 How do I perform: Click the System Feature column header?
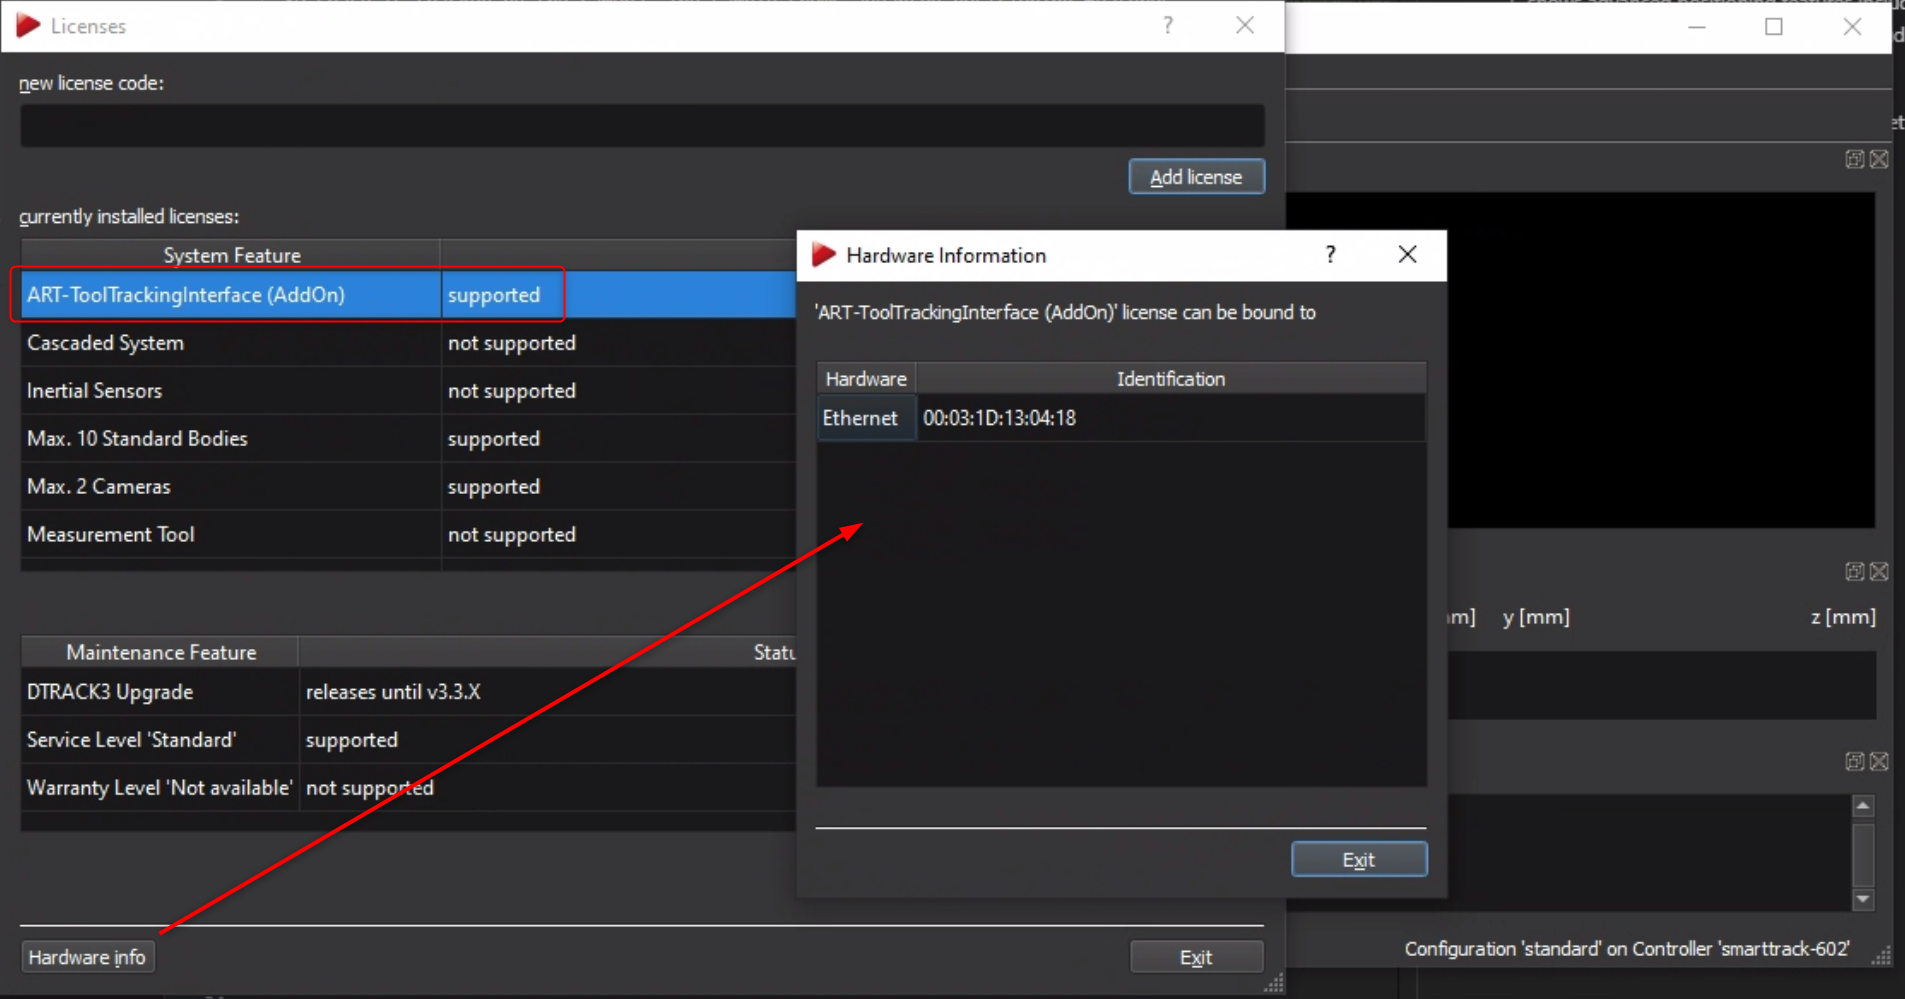point(231,255)
